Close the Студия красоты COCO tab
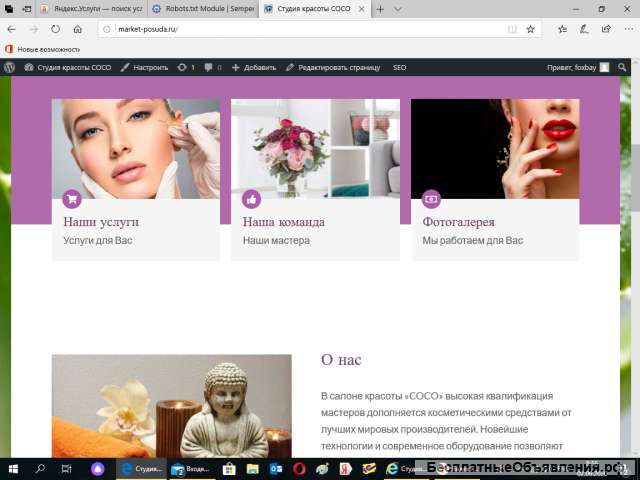Image resolution: width=640 pixels, height=480 pixels. tap(361, 9)
